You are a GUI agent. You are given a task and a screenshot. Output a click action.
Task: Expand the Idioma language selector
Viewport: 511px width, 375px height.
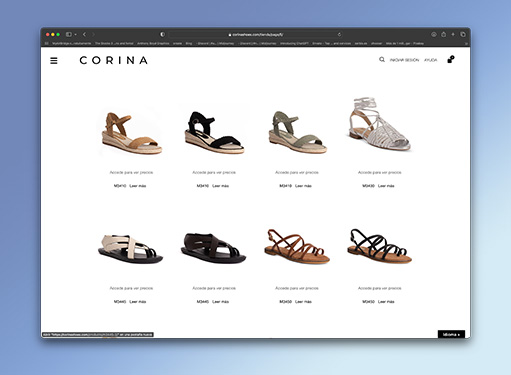click(451, 334)
